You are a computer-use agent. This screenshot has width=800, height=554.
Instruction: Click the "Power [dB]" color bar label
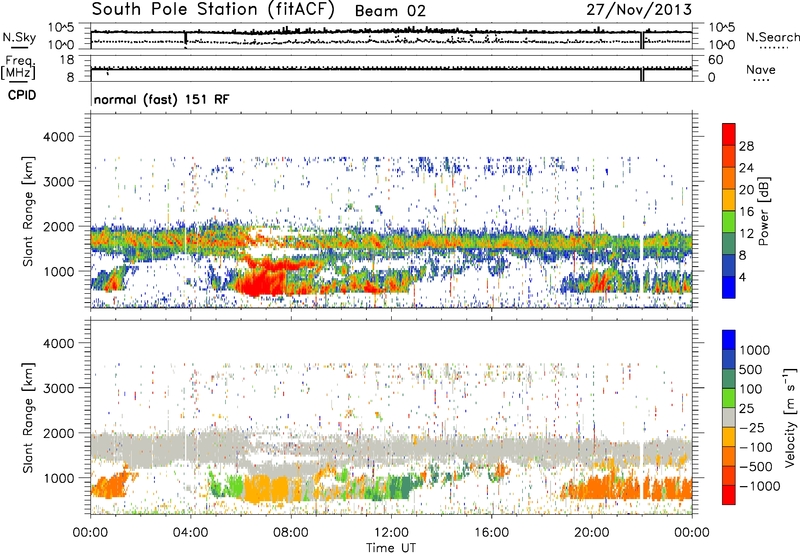click(x=763, y=211)
